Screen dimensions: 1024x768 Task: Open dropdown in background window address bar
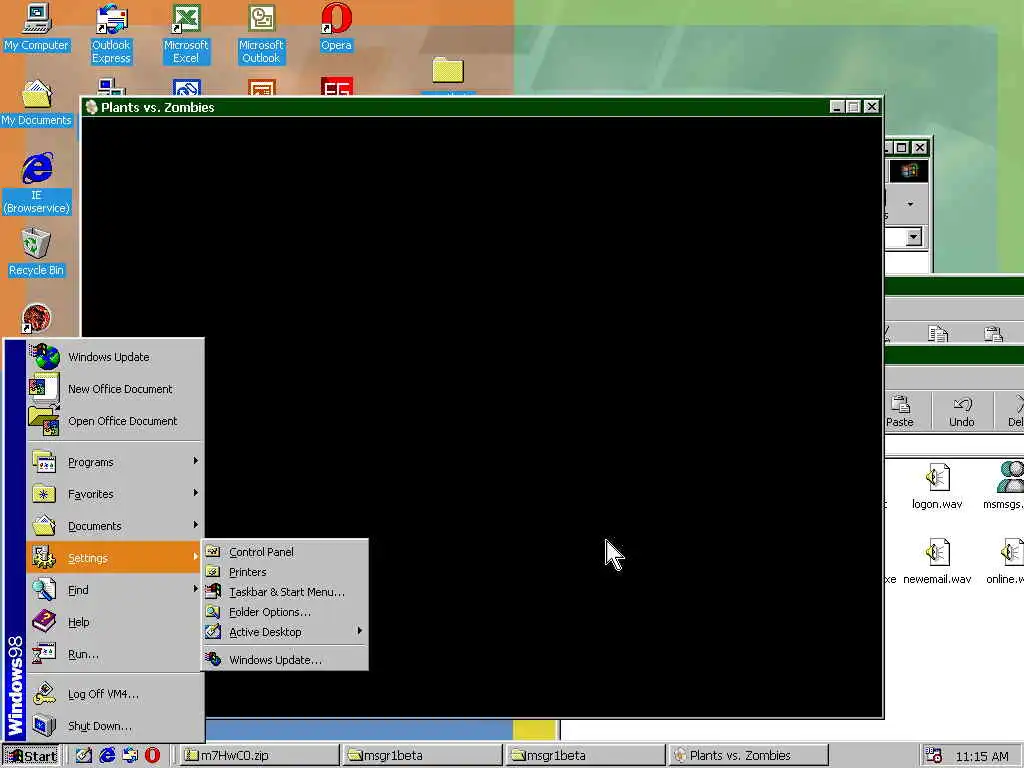click(914, 236)
